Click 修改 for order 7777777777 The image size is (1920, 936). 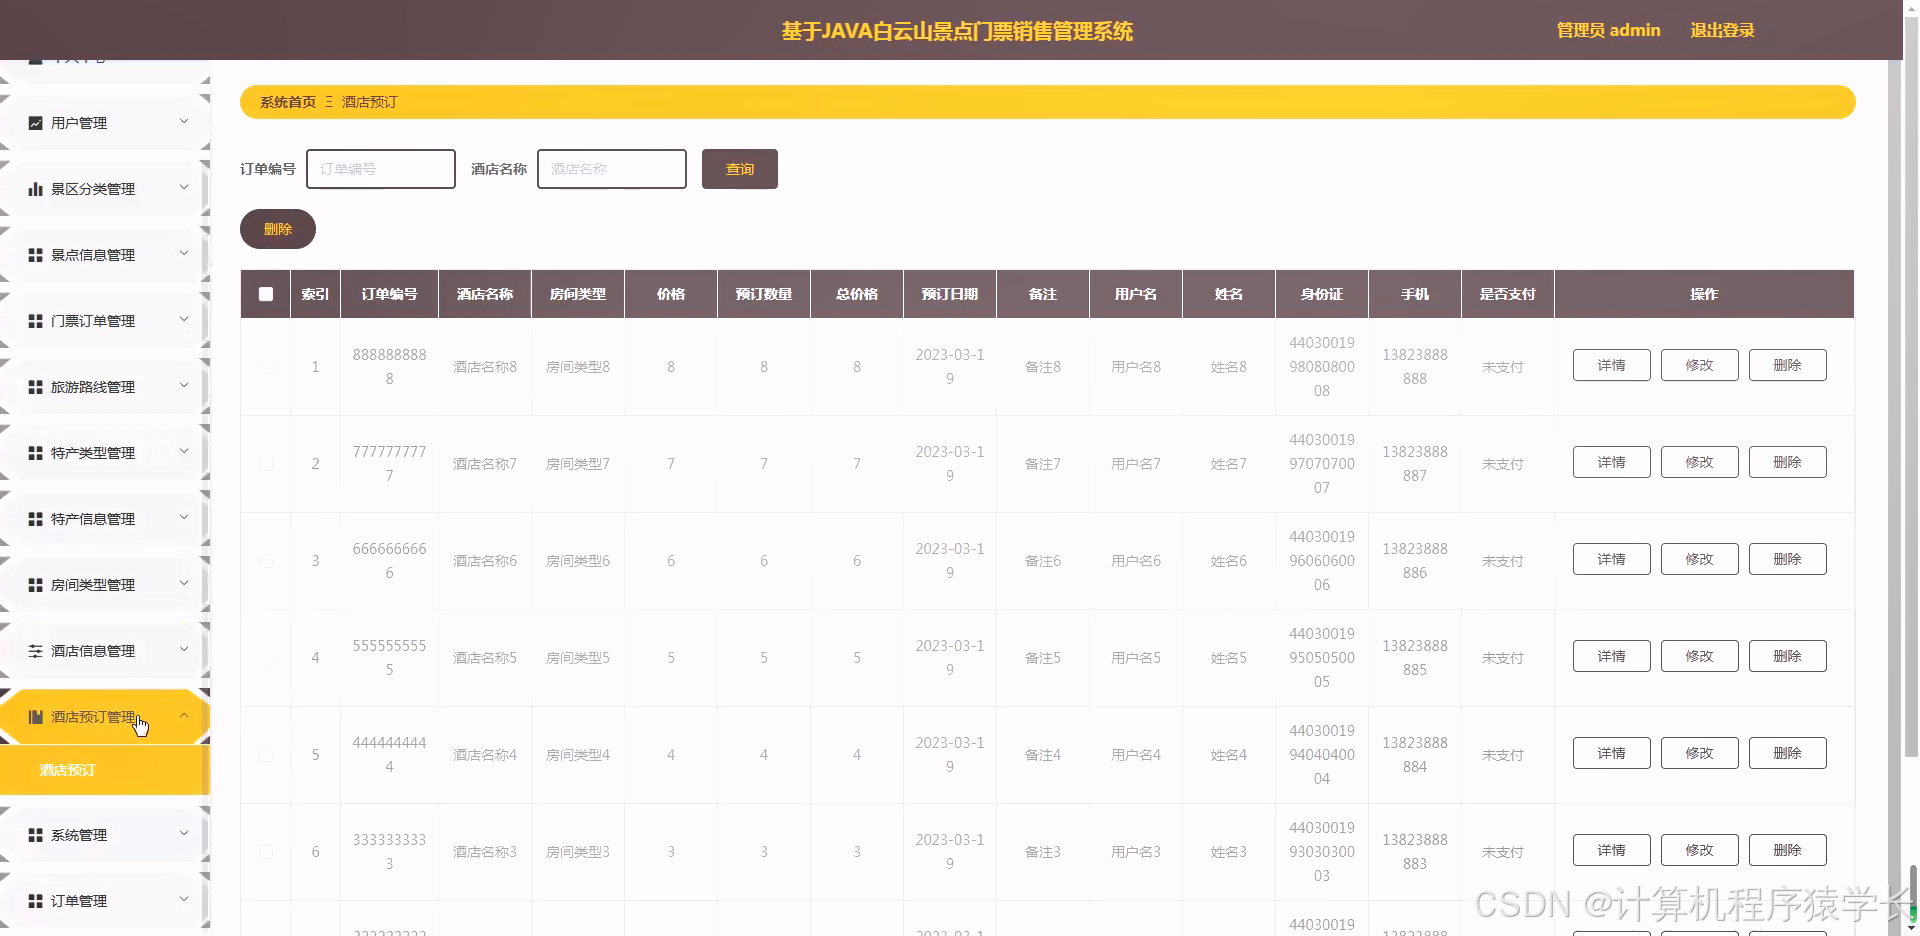[1699, 462]
